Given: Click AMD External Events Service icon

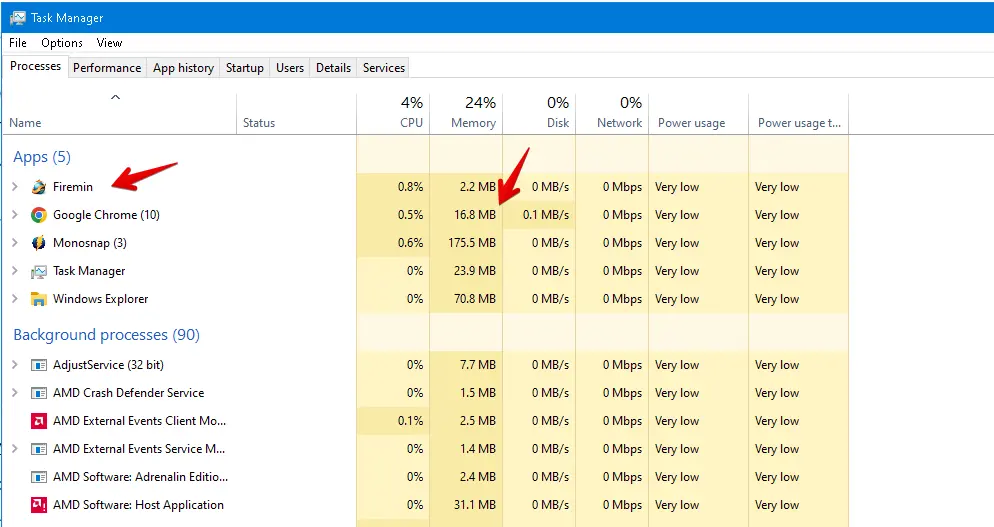Looking at the screenshot, I should click(39, 449).
